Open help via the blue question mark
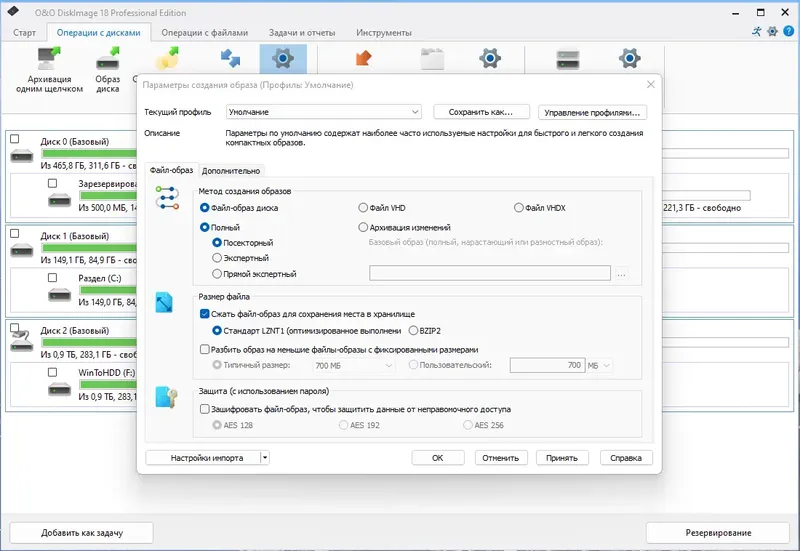Screen dimensions: 800x551 pos(788,31)
